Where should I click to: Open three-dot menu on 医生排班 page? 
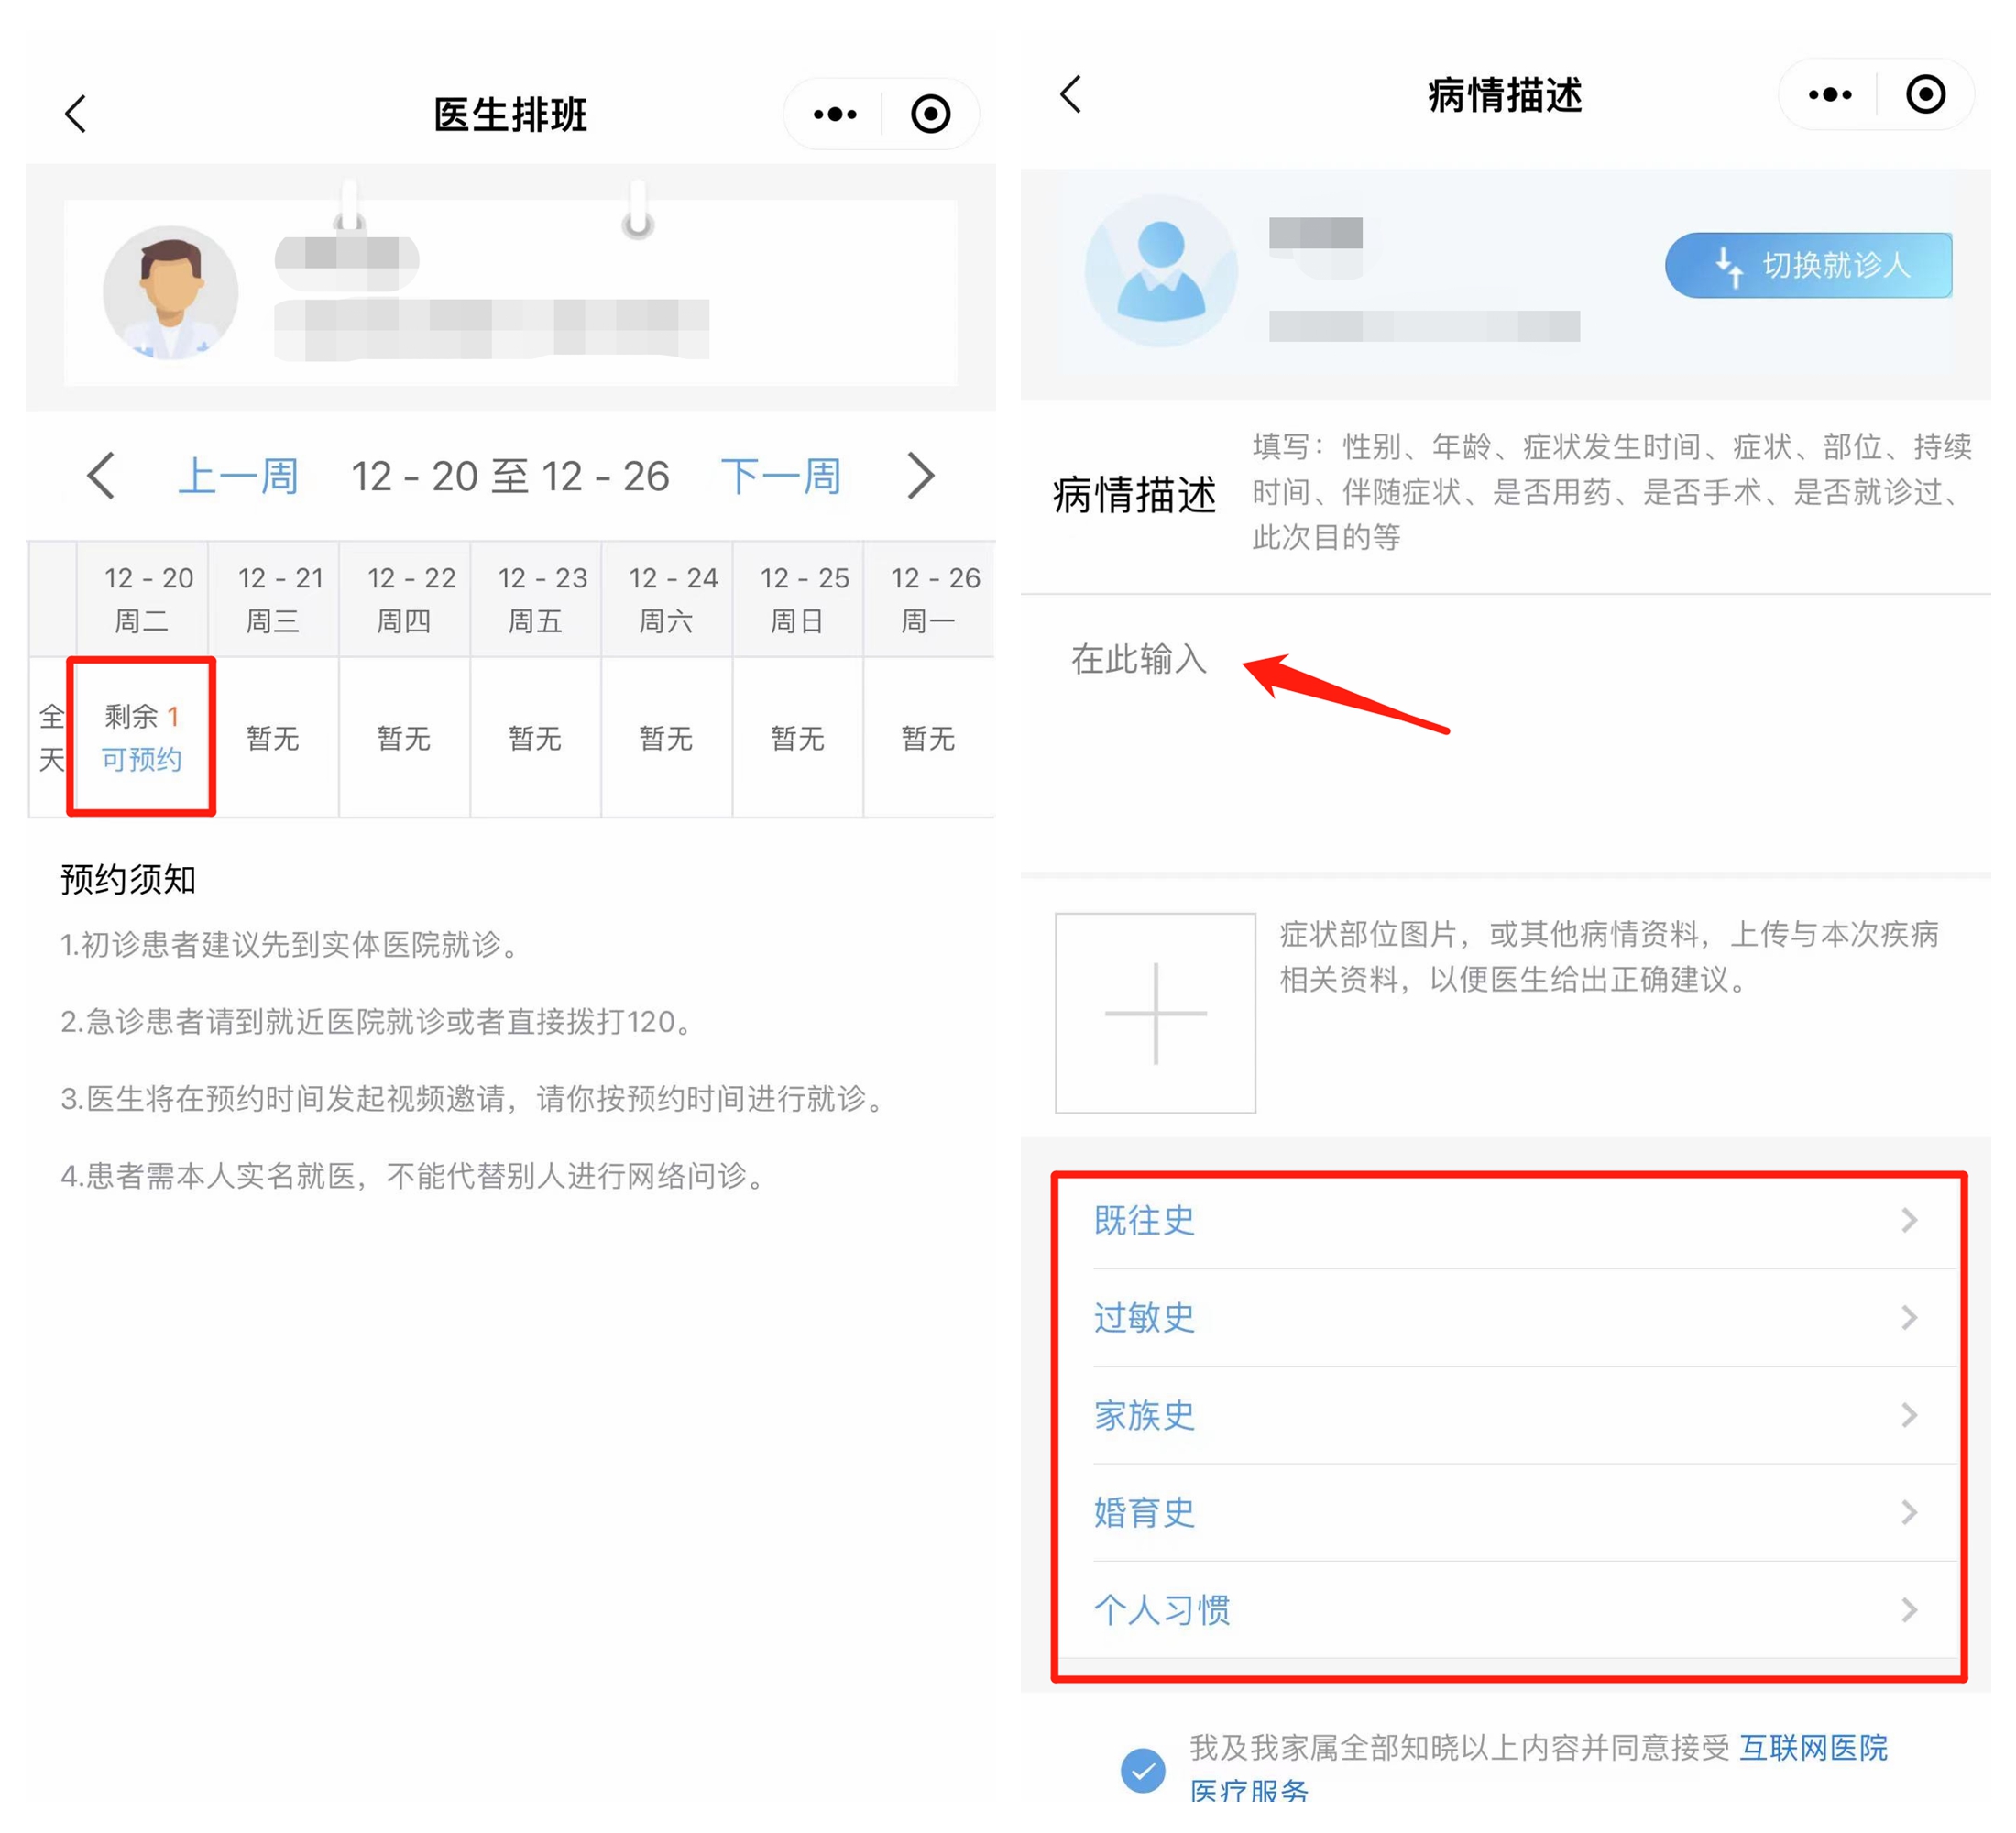835,114
